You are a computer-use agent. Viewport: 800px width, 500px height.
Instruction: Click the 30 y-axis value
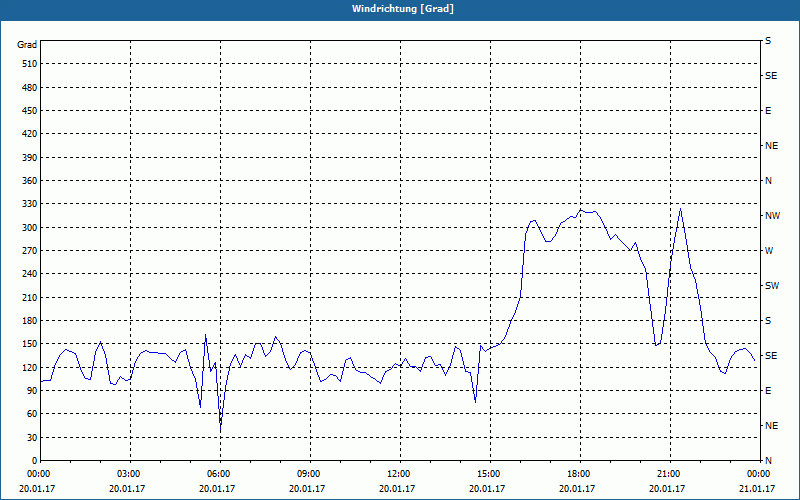[x=32, y=438]
